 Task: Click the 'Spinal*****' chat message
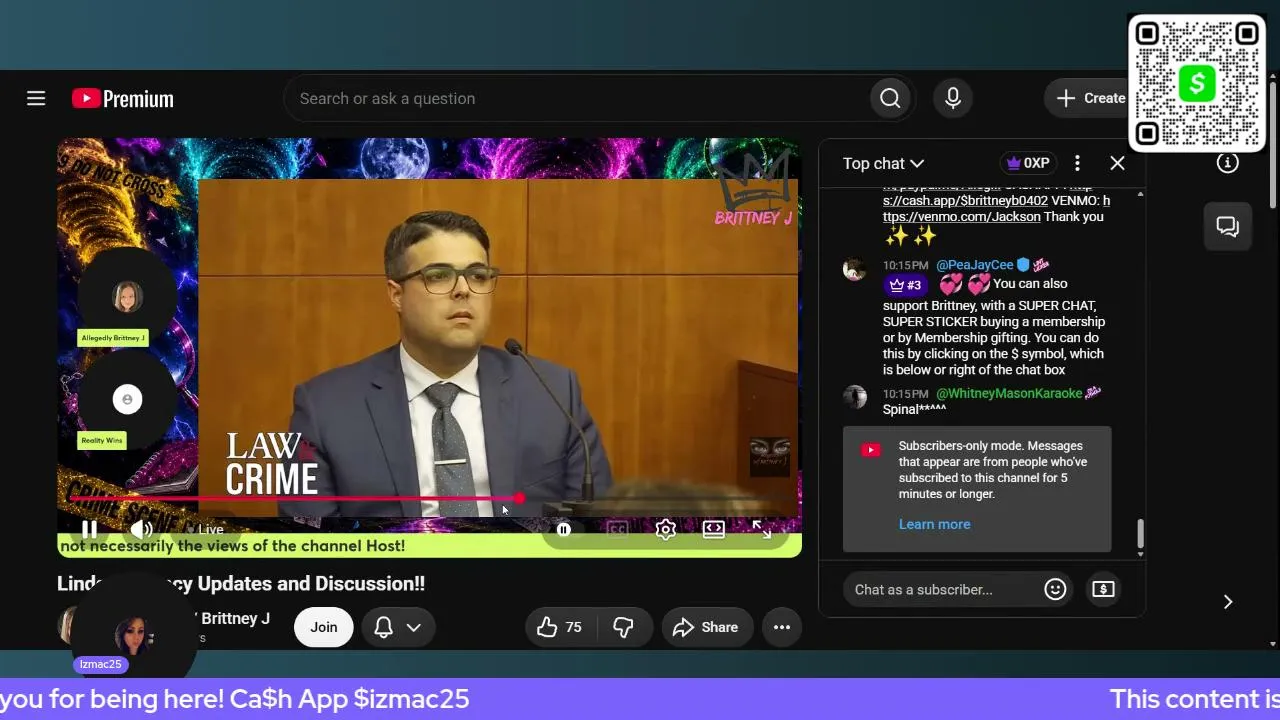tap(914, 409)
